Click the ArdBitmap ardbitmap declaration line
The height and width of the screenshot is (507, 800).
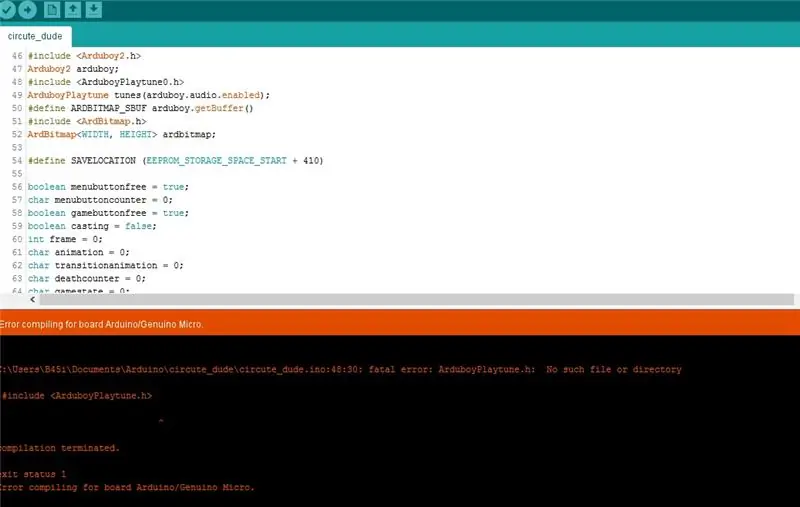point(122,134)
